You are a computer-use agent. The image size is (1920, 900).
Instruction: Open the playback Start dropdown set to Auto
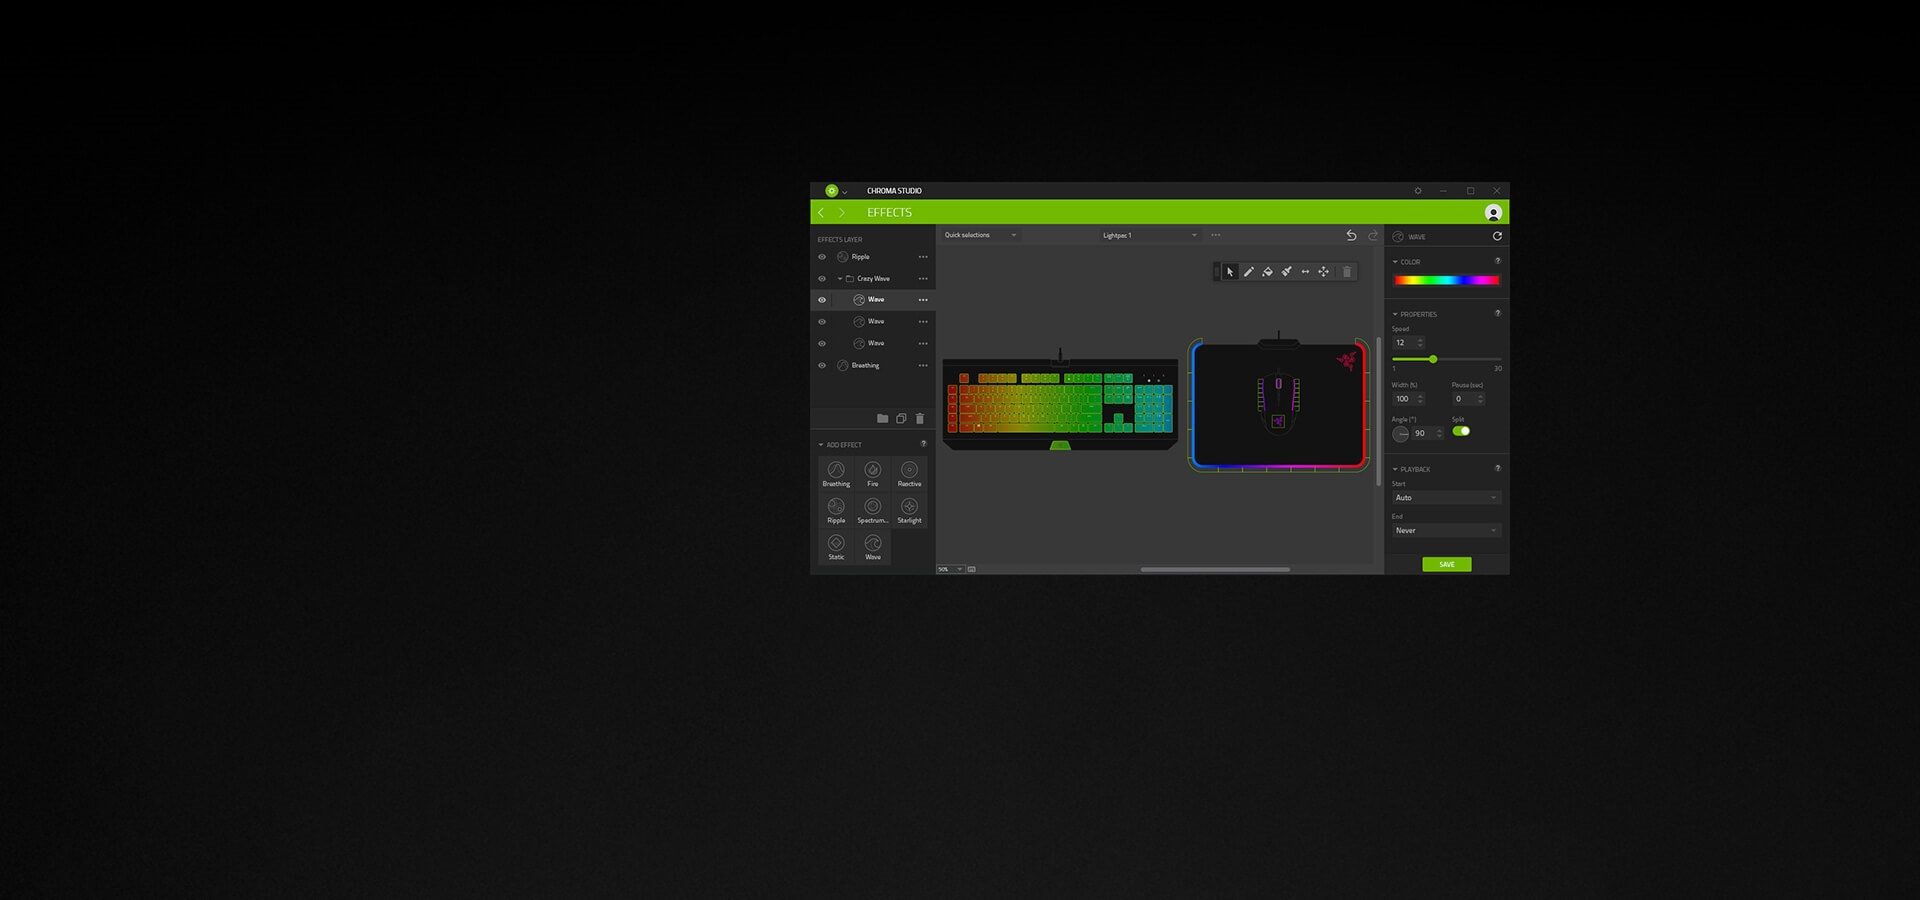click(1446, 497)
